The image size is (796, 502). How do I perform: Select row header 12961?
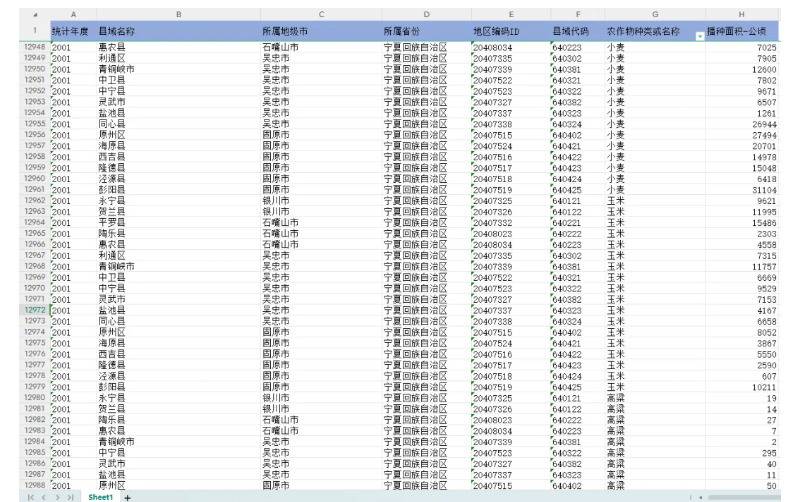pos(35,189)
